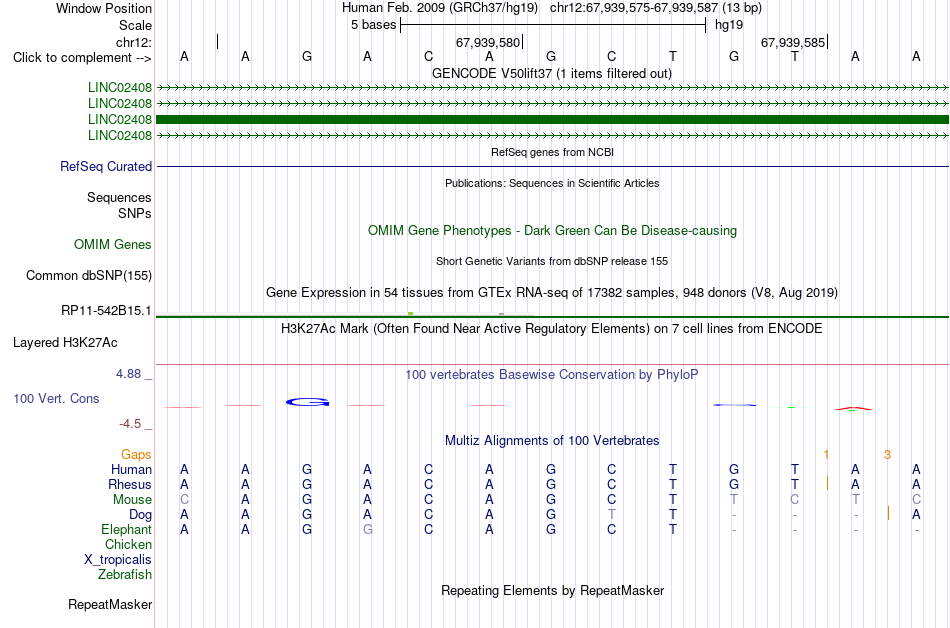The image size is (950, 628).
Task: Open the H3K27Ac Mark track title
Action: coord(552,329)
